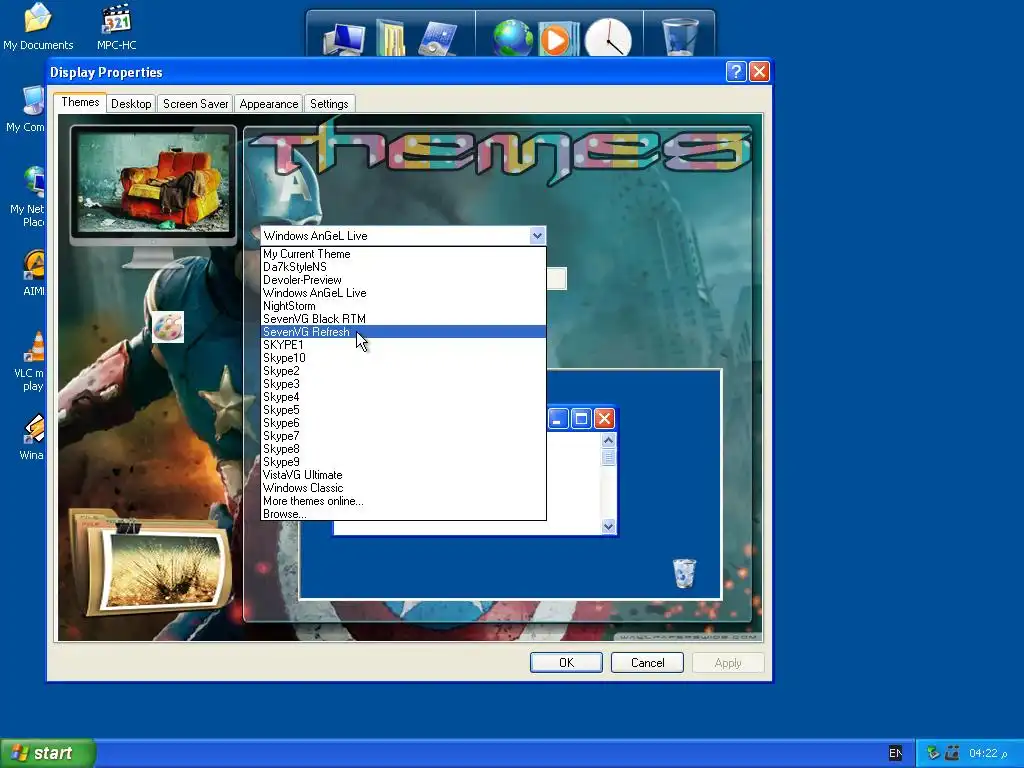Click preview scrollbar up arrow
Screen dimensions: 1024x768
(608, 440)
